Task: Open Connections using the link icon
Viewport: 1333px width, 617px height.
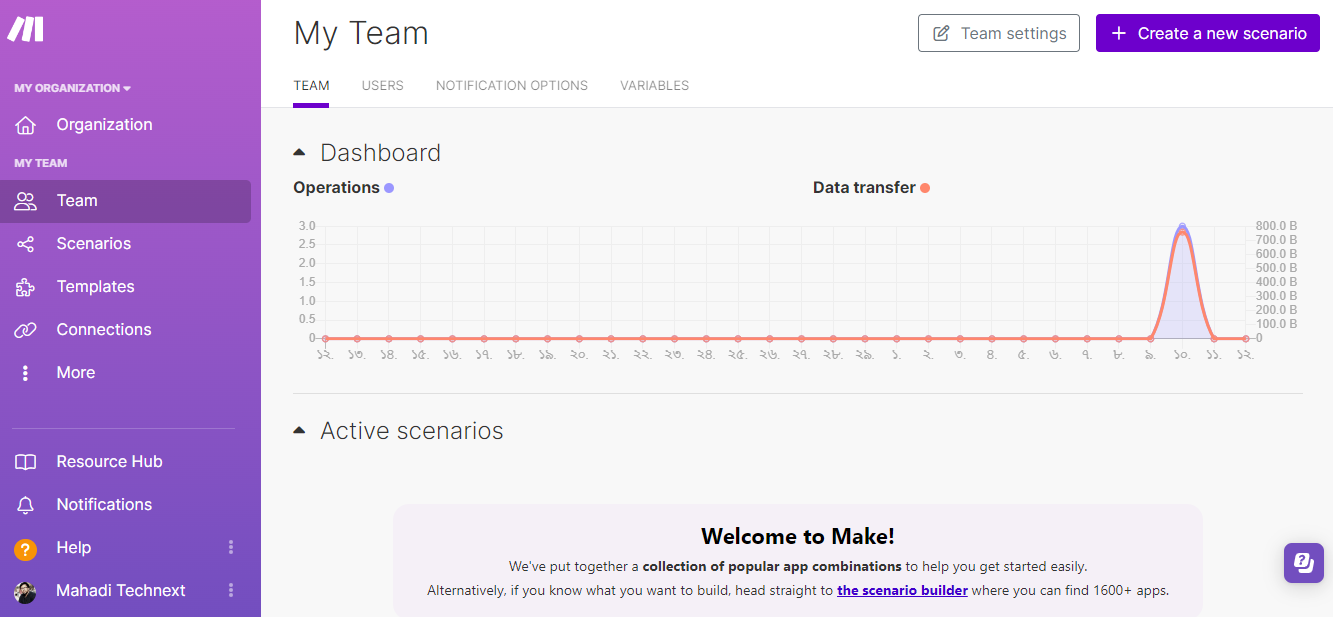Action: (26, 330)
